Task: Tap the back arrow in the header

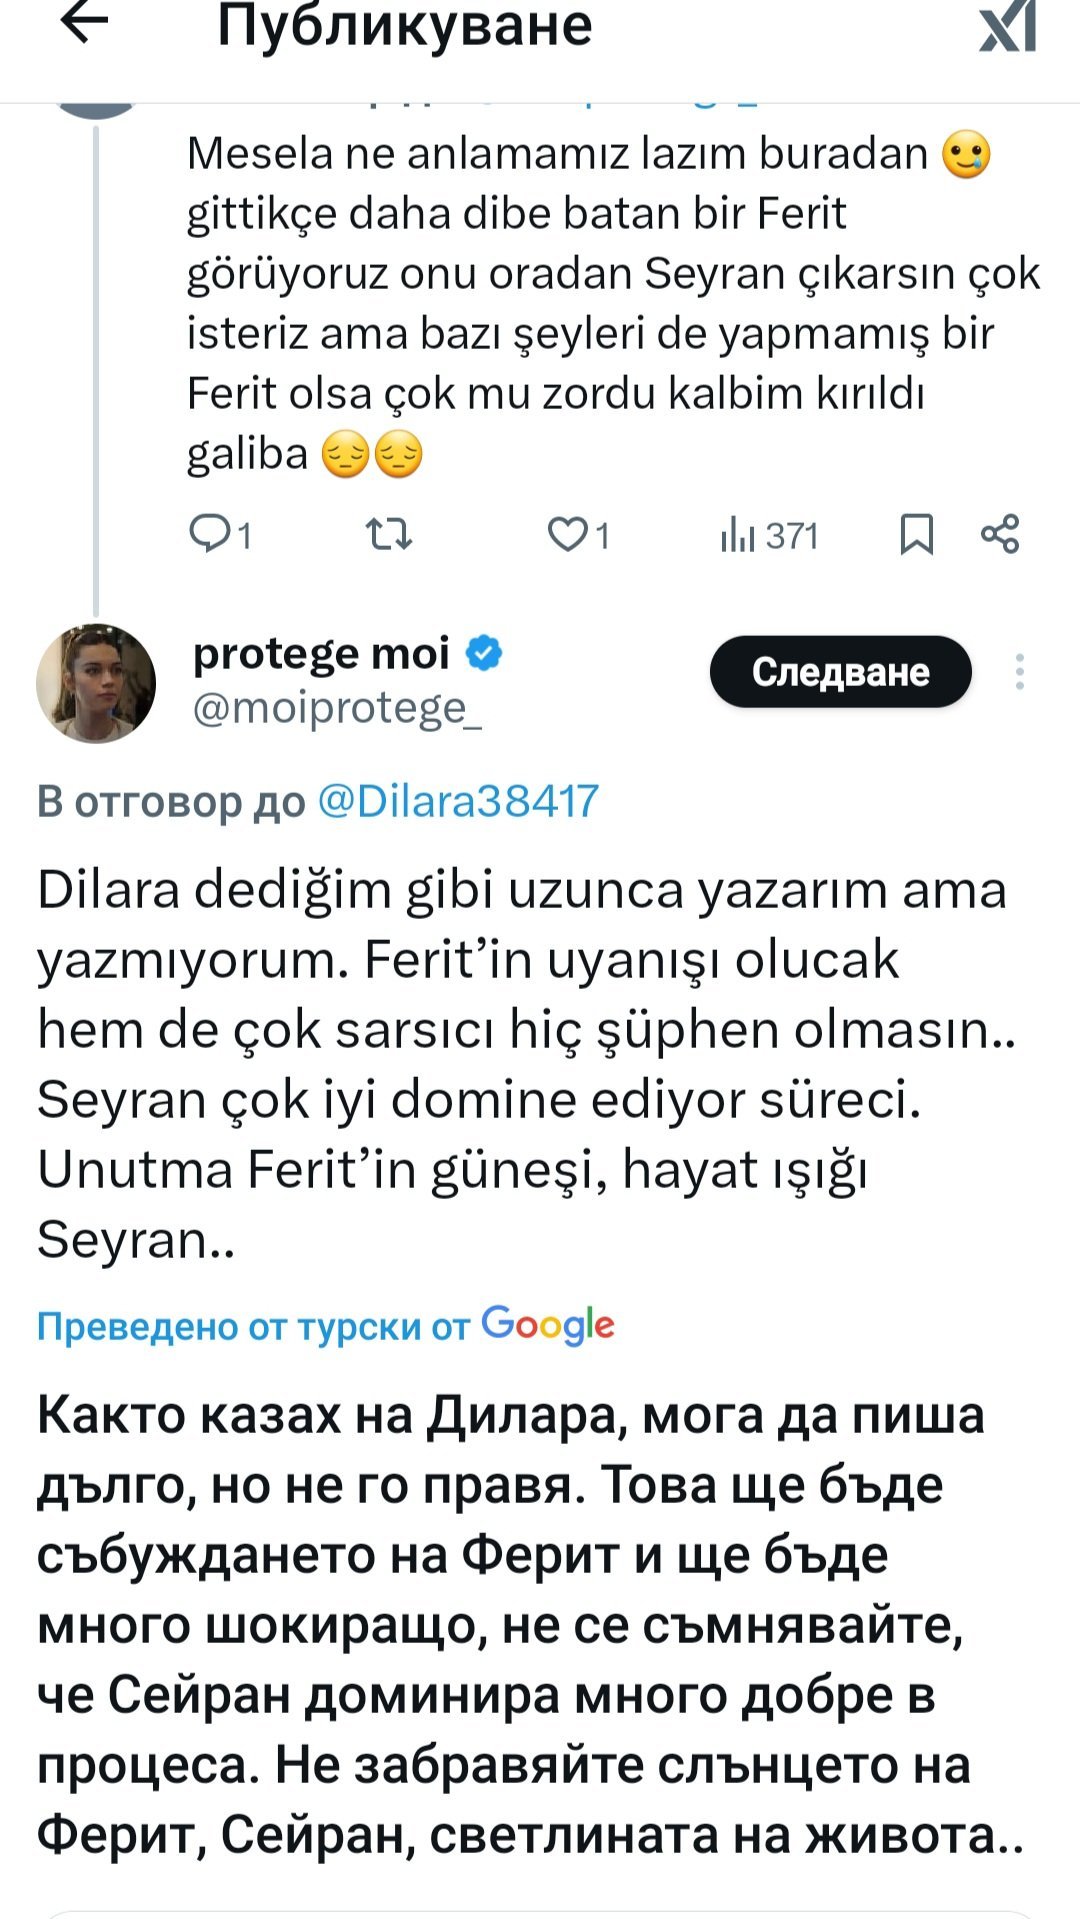Action: 84,24
